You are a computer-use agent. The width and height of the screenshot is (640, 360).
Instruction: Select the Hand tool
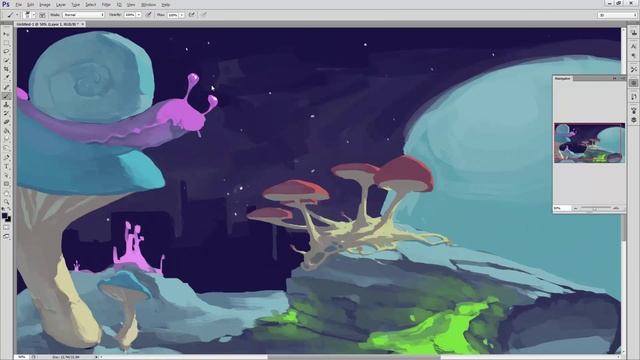click(x=6, y=193)
